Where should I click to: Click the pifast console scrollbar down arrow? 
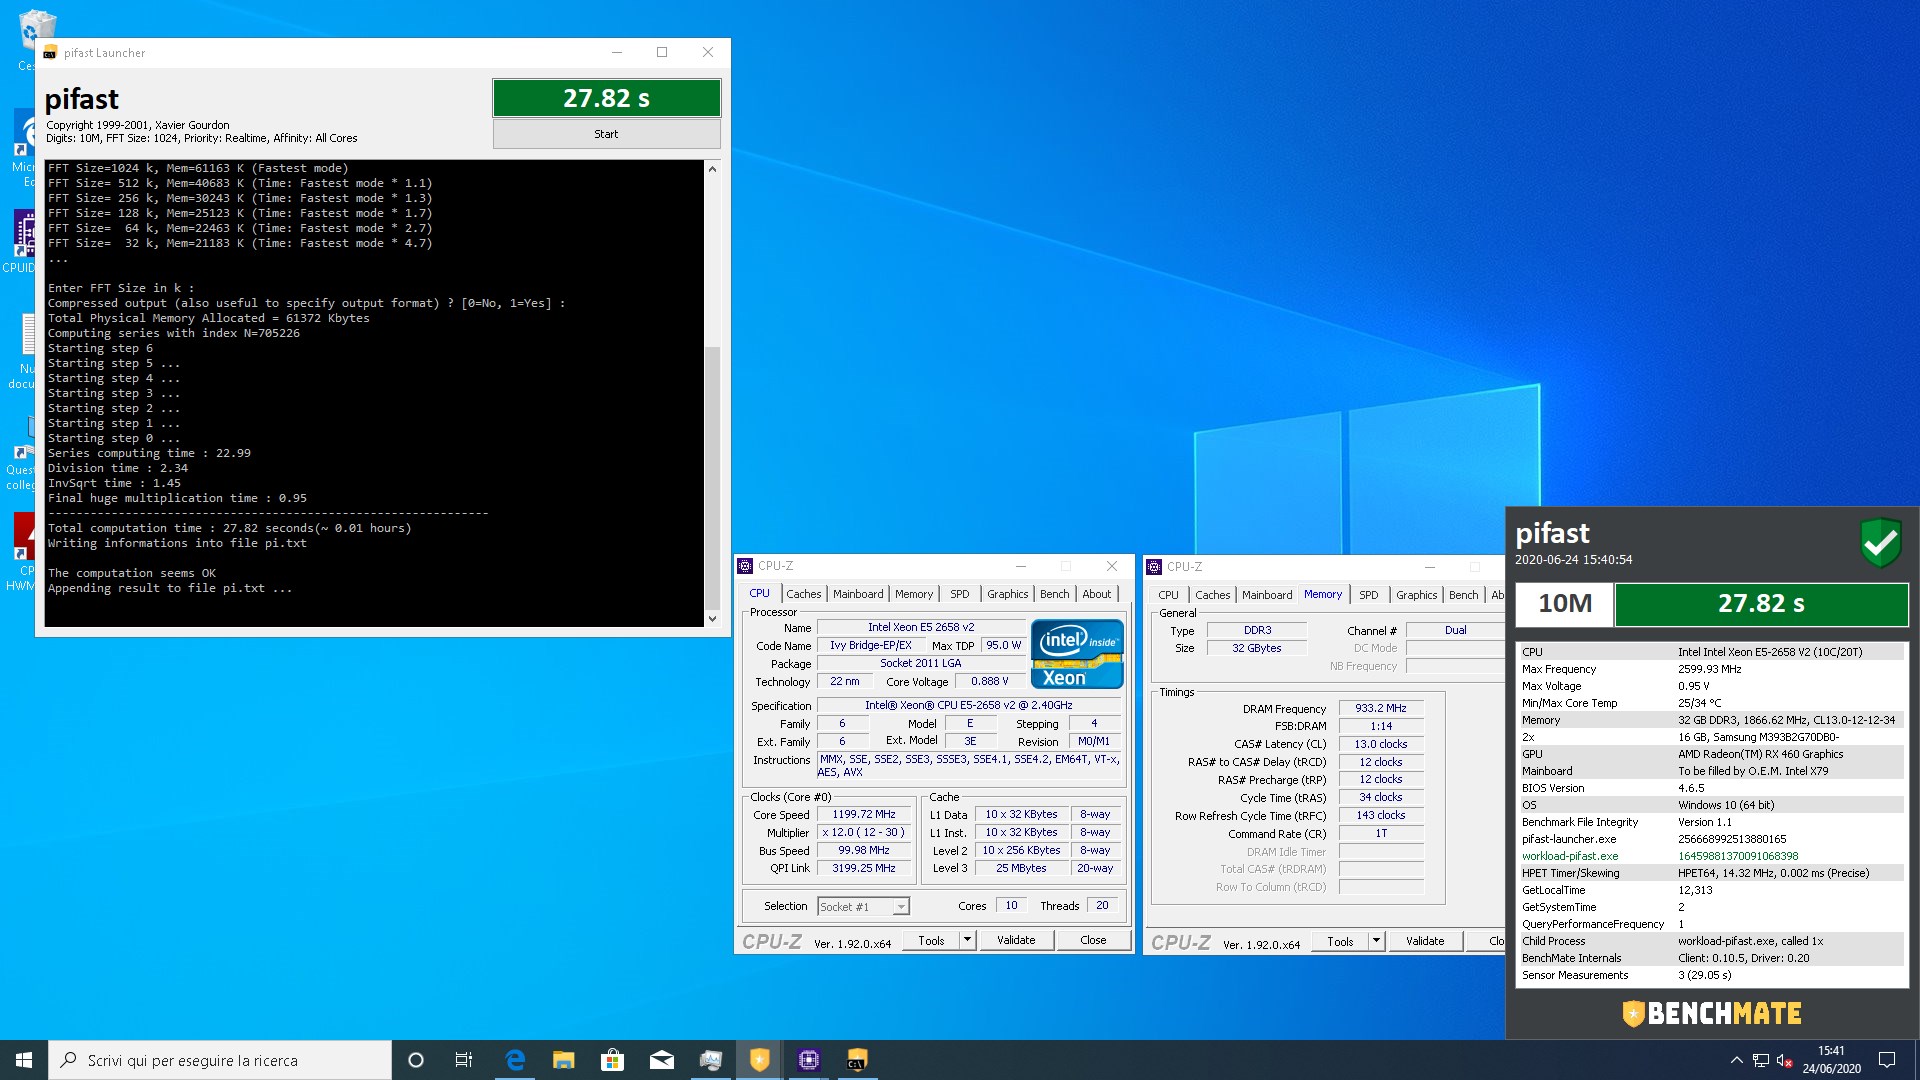pos(712,619)
